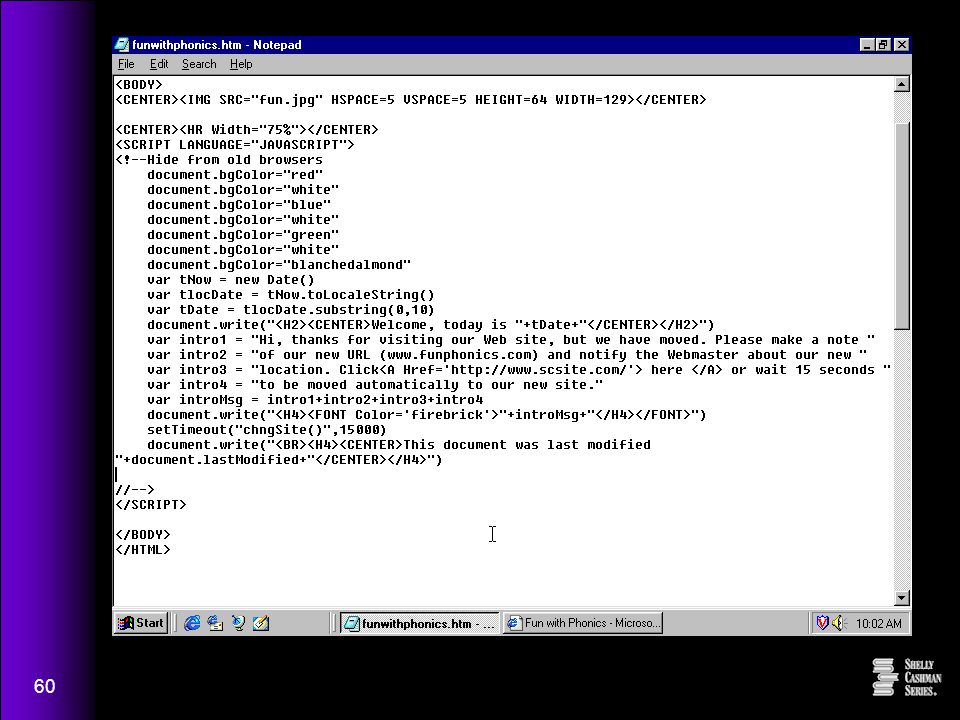Click the Start button on the taskbar
Screen dimensions: 960x720
(x=141, y=623)
